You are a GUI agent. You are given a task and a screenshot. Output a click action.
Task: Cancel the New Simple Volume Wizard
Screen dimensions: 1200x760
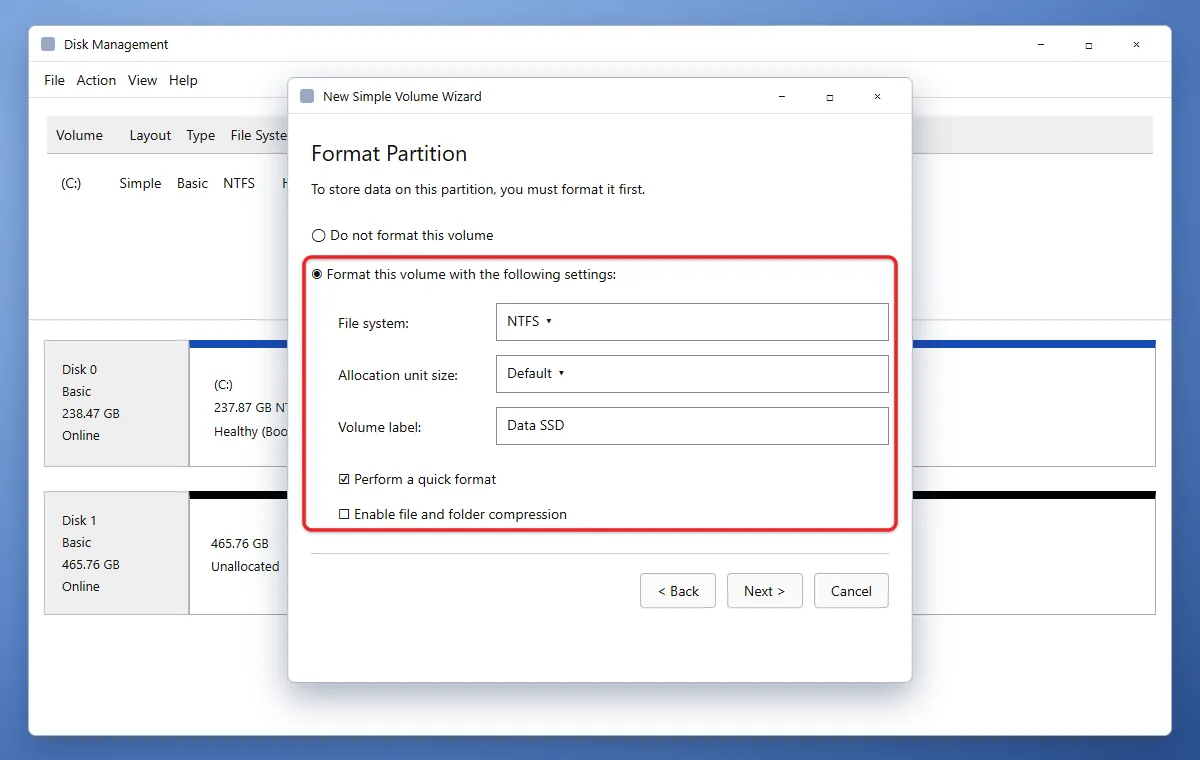point(851,591)
